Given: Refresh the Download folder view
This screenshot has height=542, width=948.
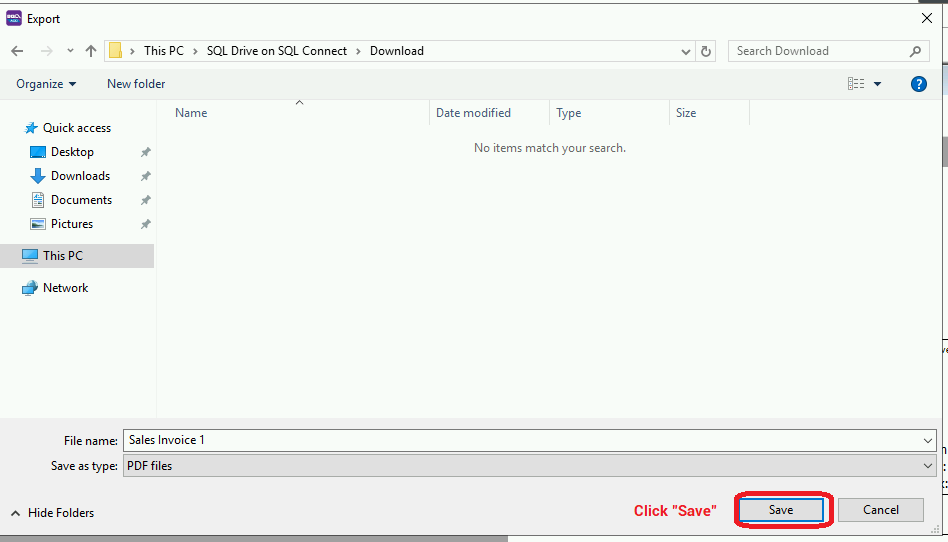Looking at the screenshot, I should point(706,51).
